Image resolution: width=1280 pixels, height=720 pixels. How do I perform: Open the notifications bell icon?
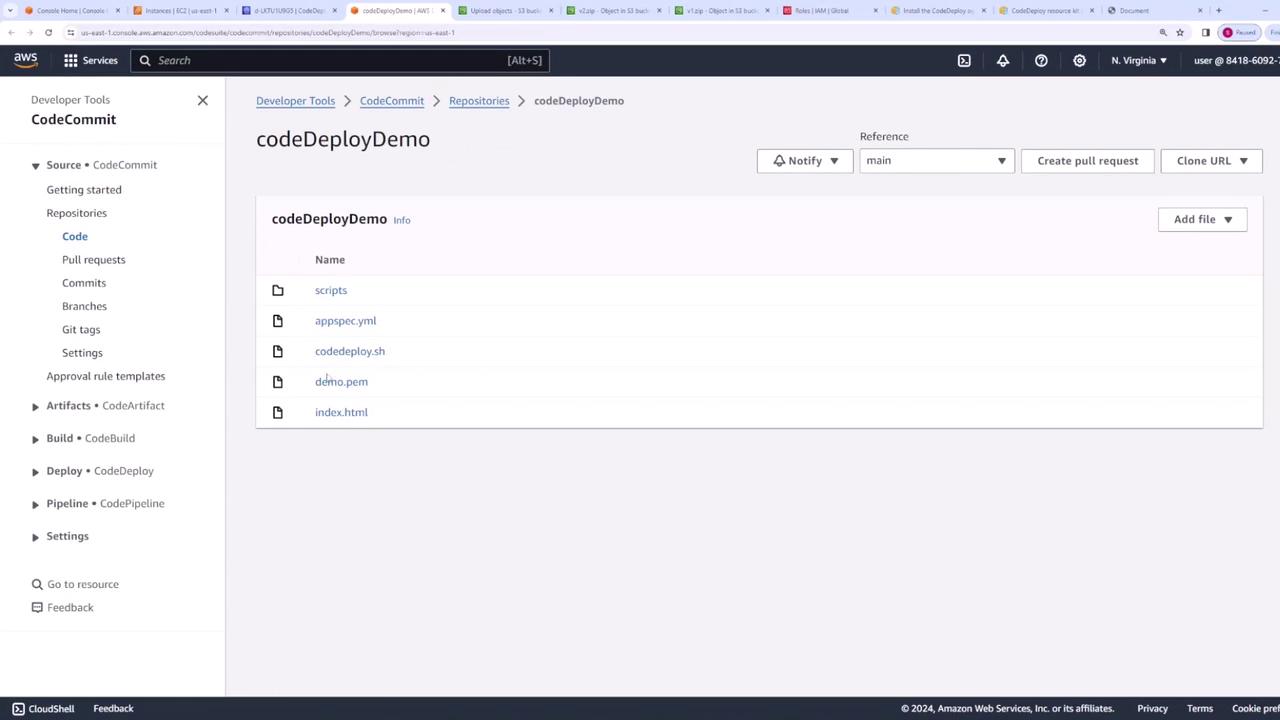1003,60
